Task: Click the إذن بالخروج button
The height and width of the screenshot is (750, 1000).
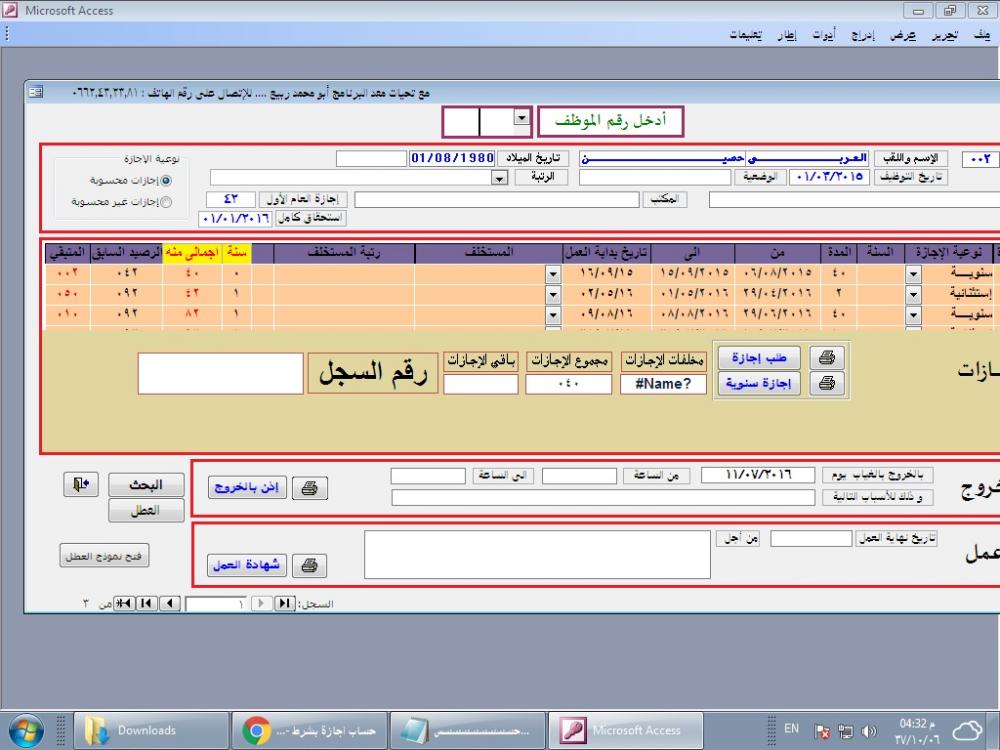Action: (247, 488)
